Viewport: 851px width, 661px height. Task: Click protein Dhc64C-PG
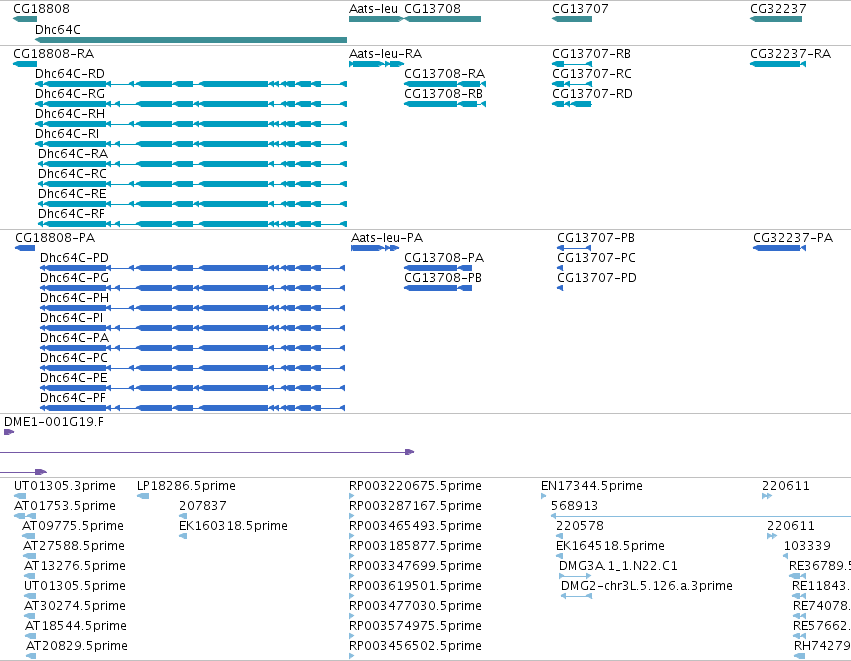pyautogui.click(x=74, y=278)
